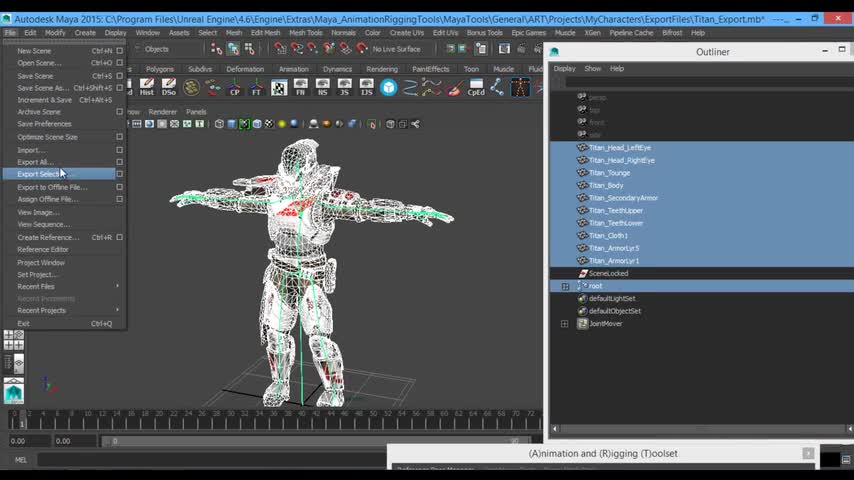This screenshot has height=480, width=854.
Task: Click the FT freeze transforms shelf icon
Action: 257,88
